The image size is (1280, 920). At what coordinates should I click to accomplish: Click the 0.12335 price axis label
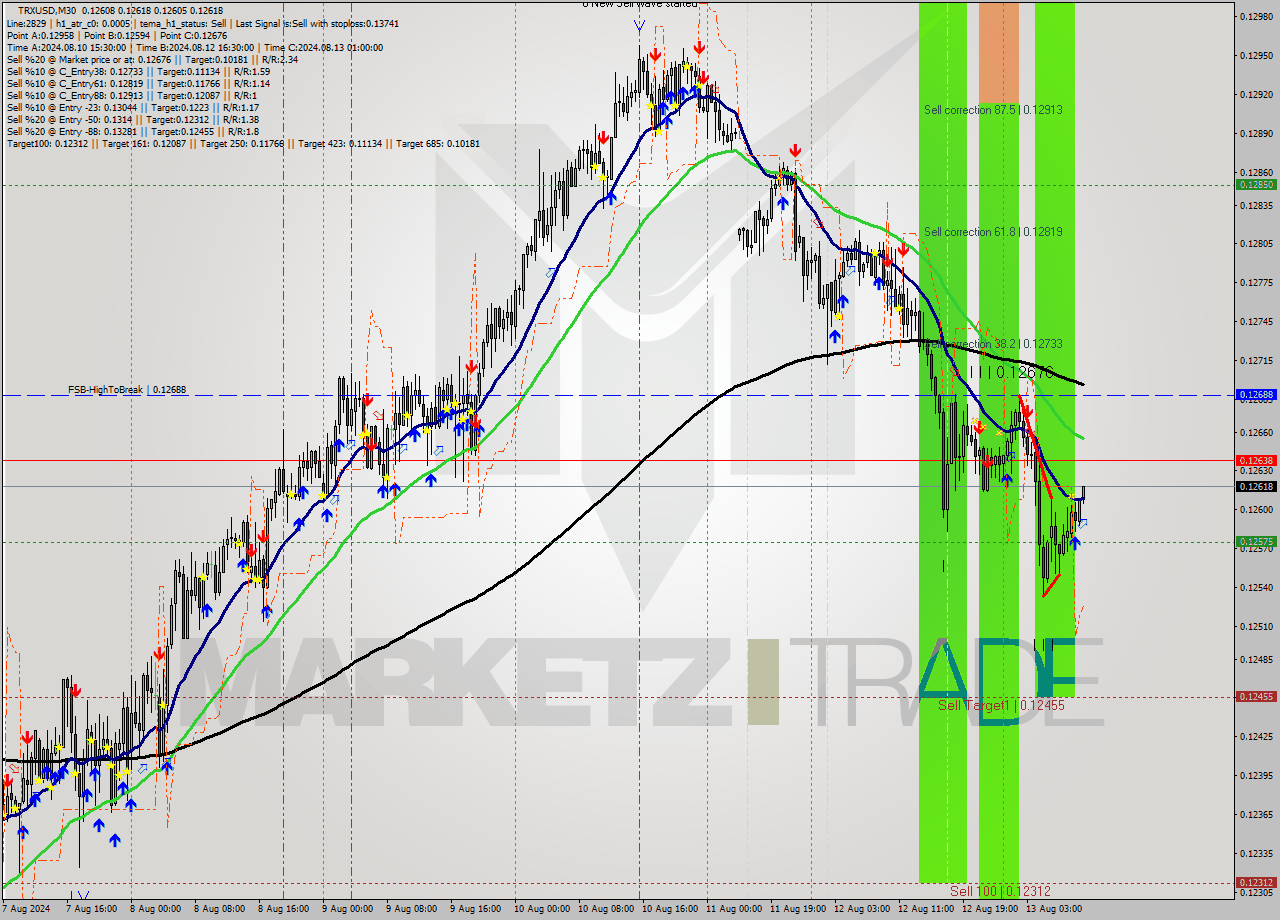click(1256, 854)
